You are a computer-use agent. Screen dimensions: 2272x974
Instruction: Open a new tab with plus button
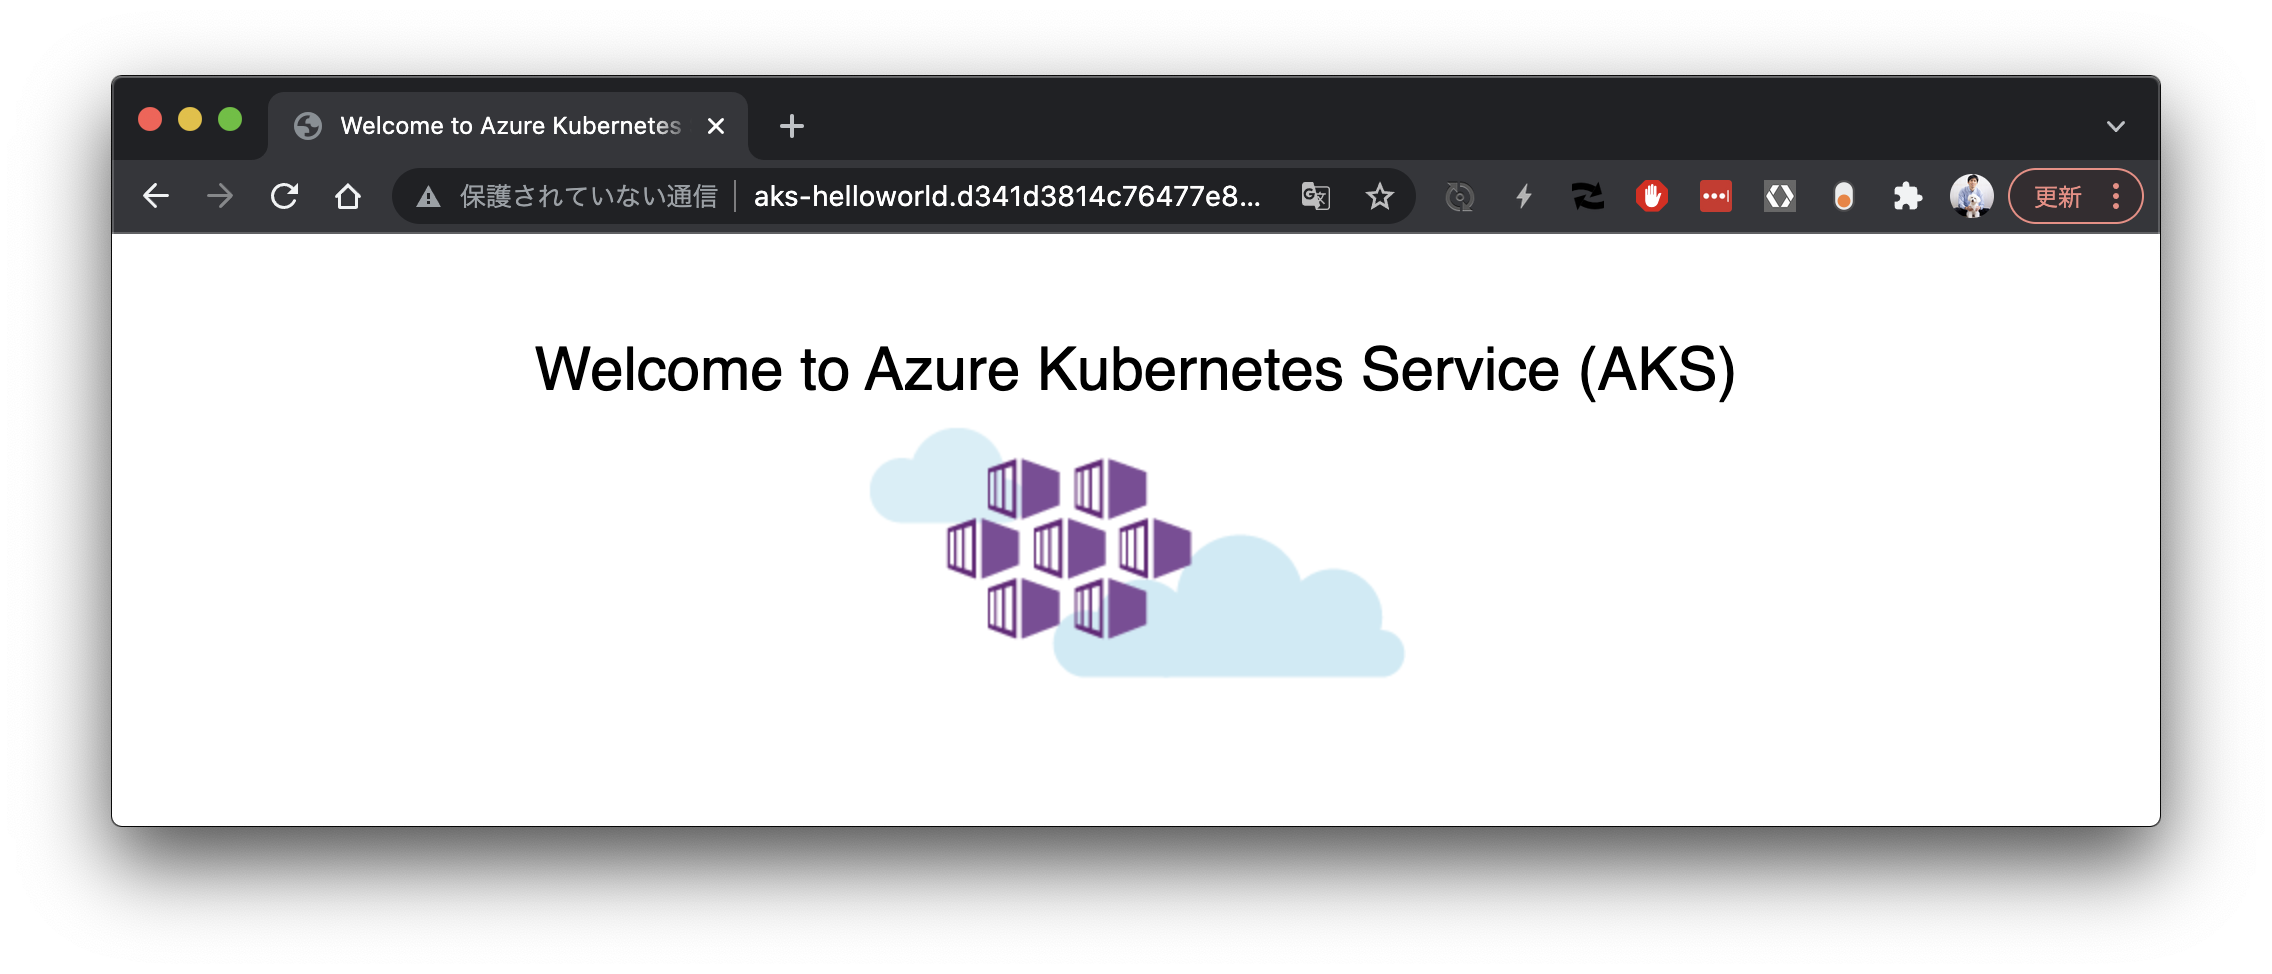[792, 126]
